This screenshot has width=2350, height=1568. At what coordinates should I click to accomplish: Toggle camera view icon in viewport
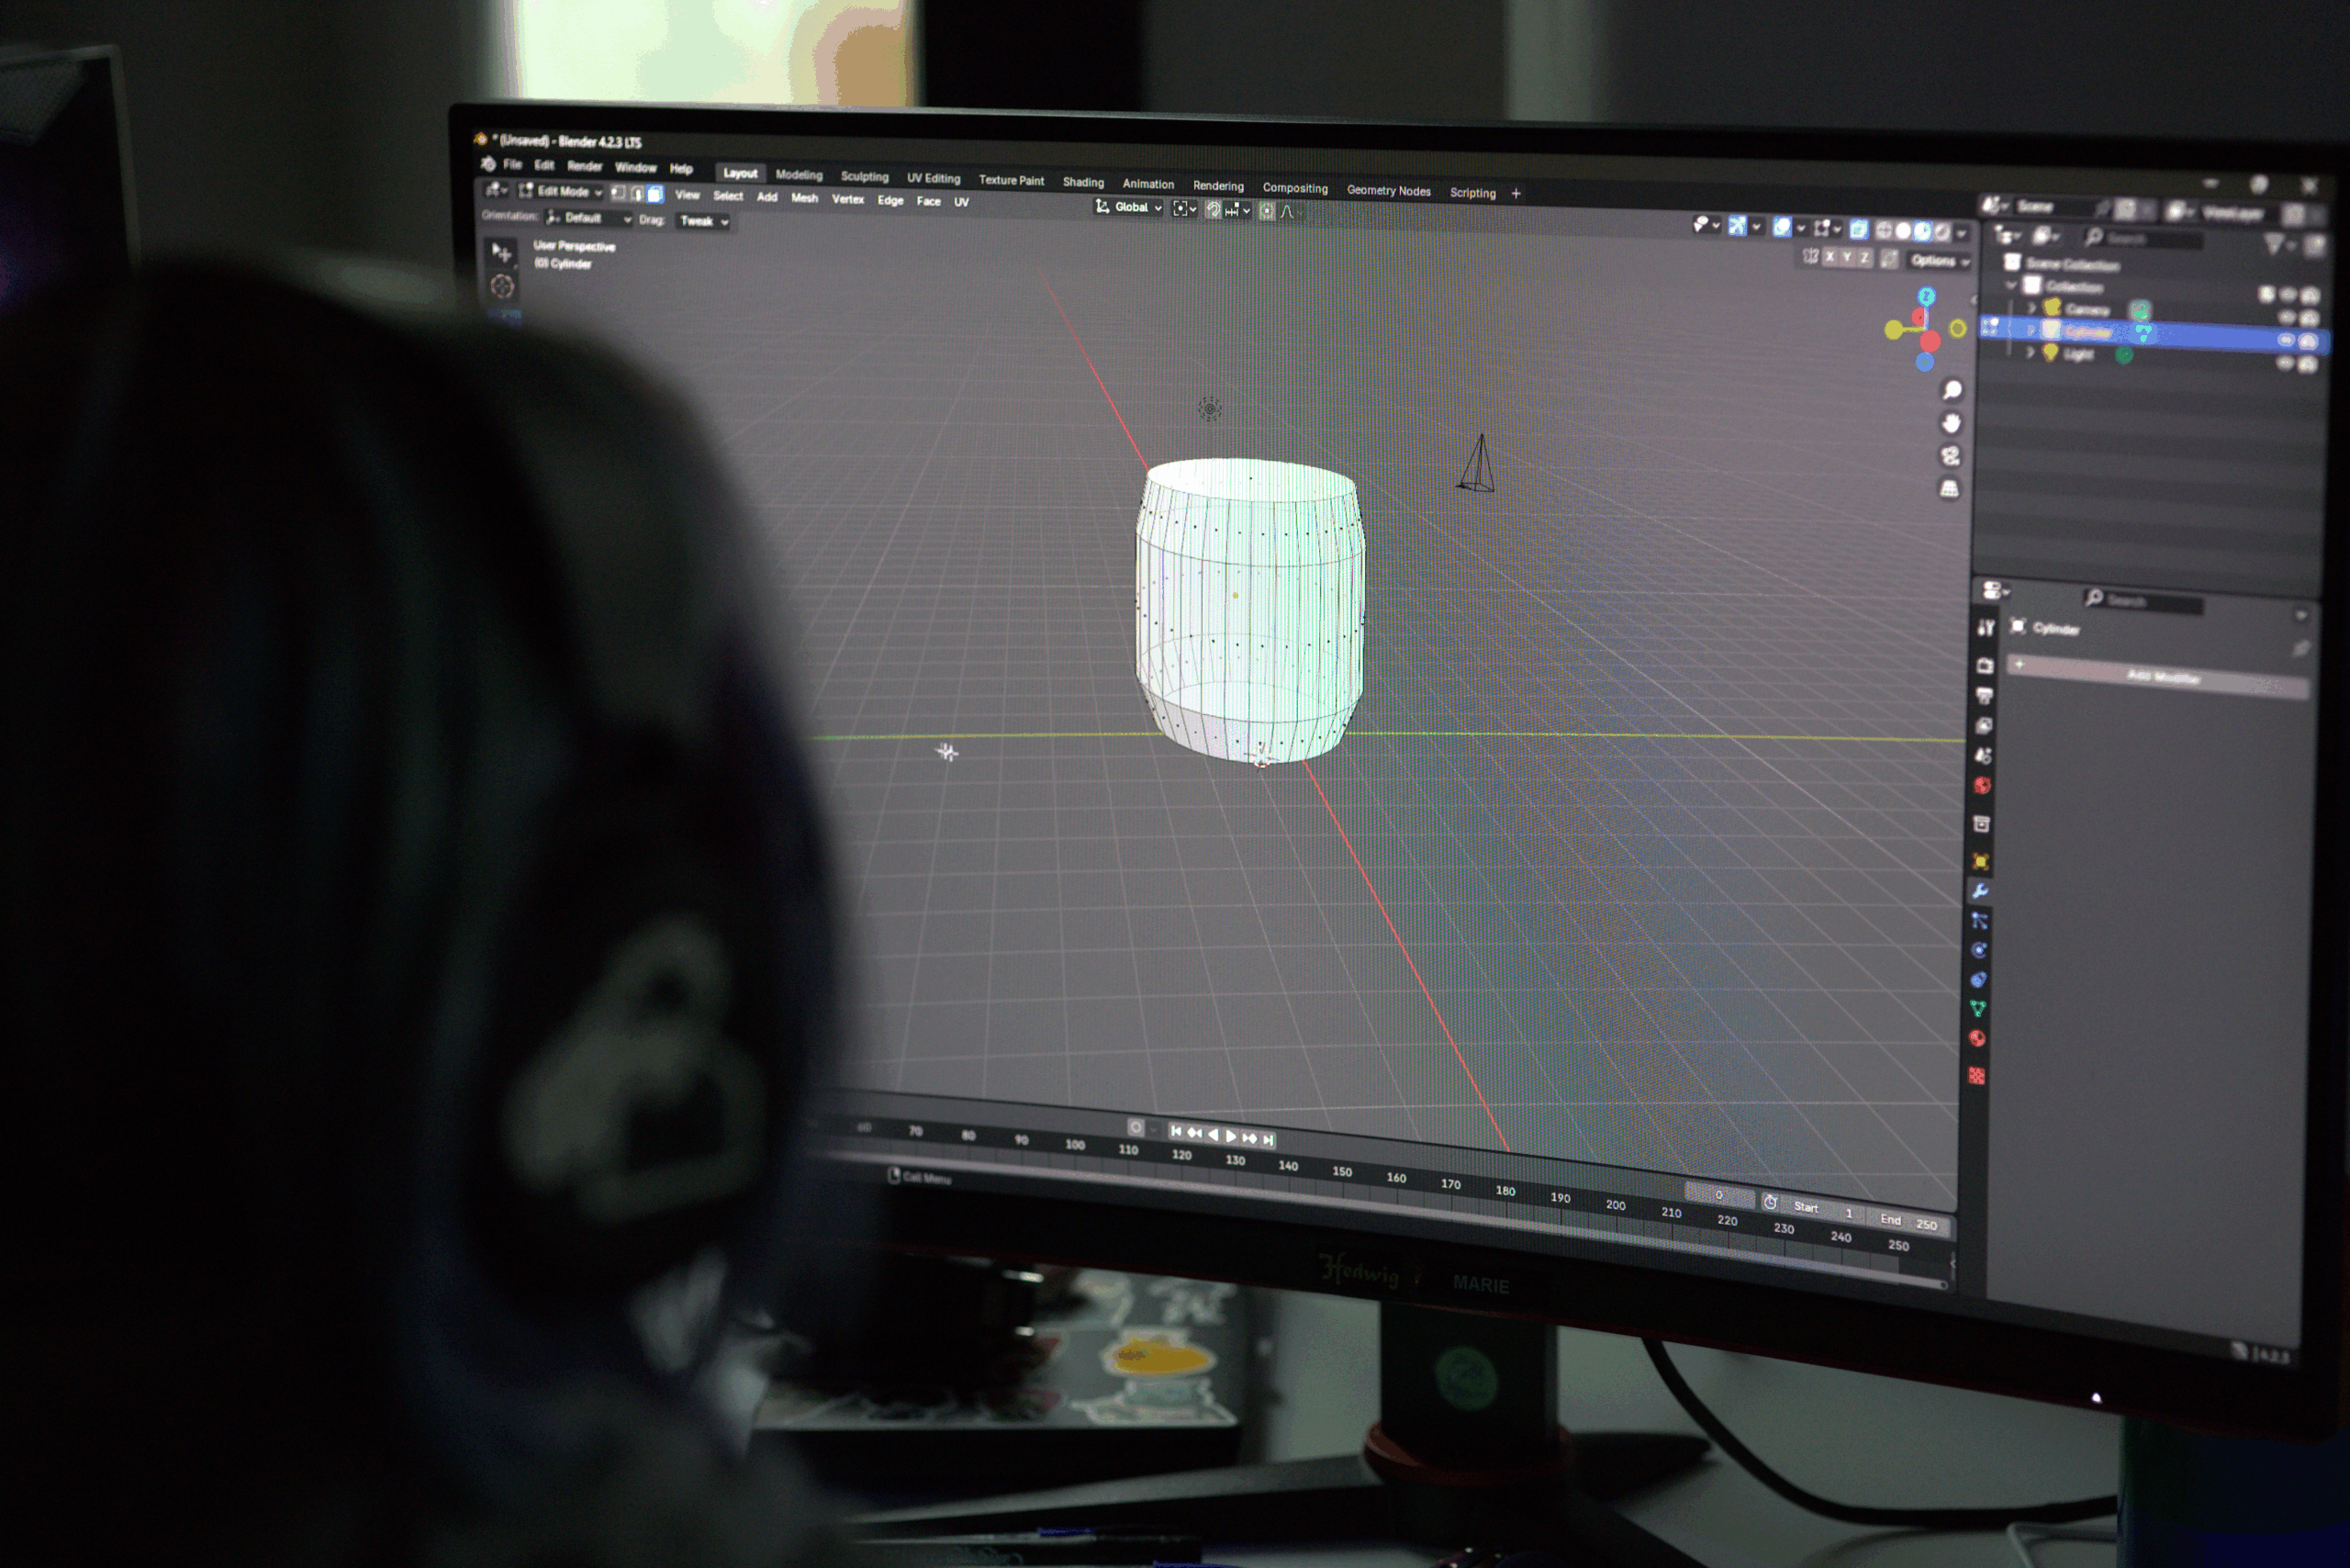tap(1950, 457)
